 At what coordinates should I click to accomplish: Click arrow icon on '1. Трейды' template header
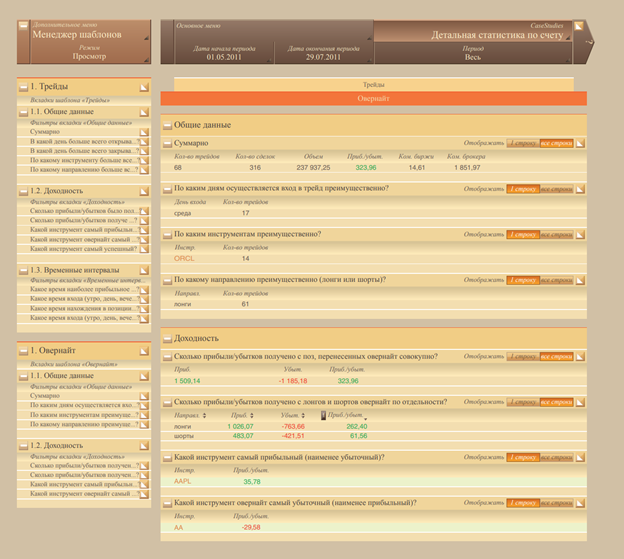(x=144, y=87)
